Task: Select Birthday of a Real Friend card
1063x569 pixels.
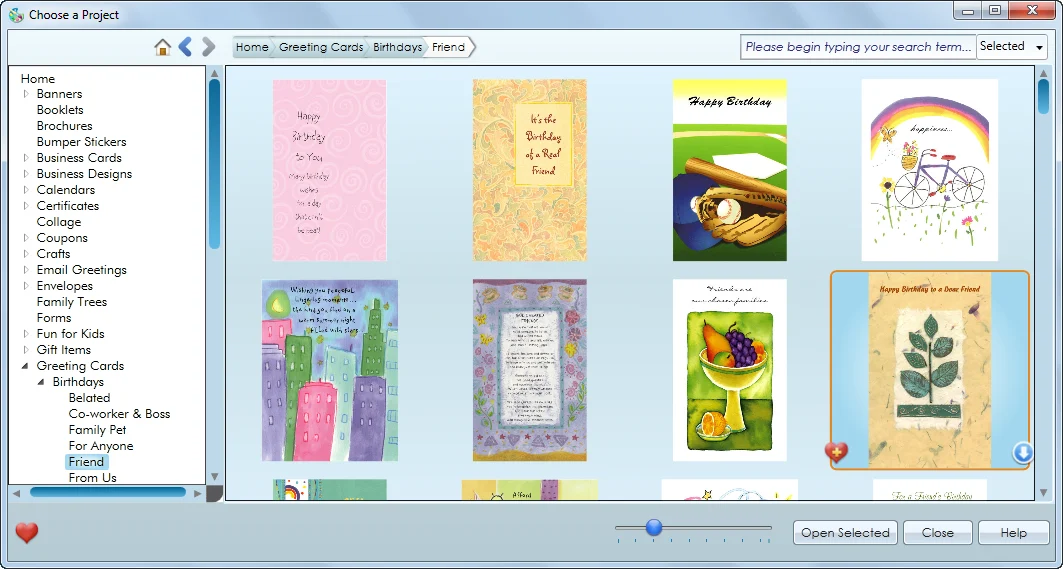Action: (x=529, y=170)
